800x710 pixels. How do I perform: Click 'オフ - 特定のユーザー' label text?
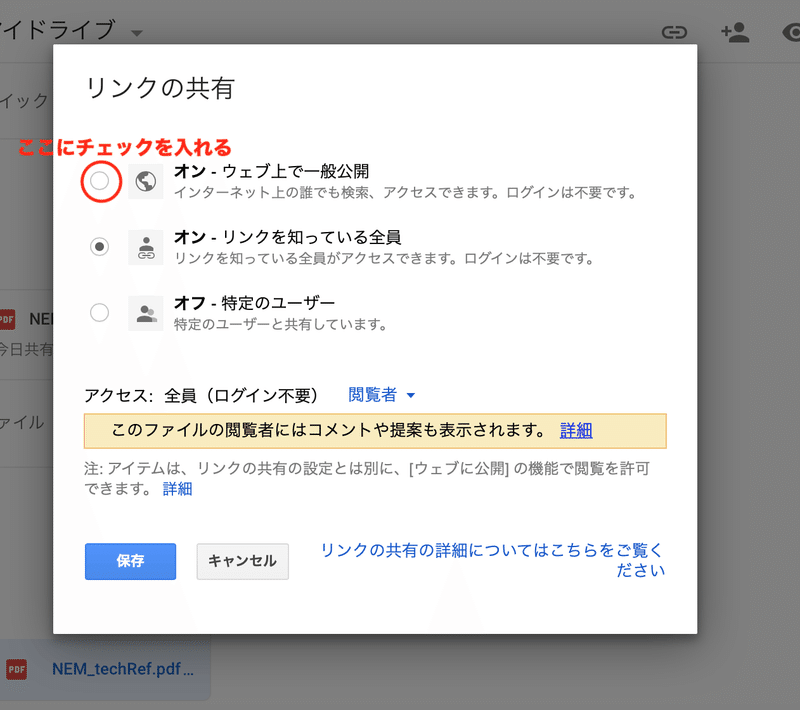(x=254, y=303)
